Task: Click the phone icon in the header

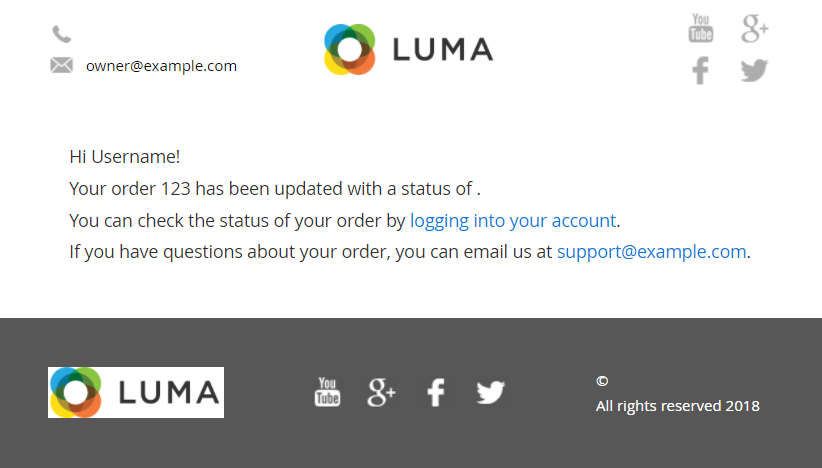Action: coord(61,35)
